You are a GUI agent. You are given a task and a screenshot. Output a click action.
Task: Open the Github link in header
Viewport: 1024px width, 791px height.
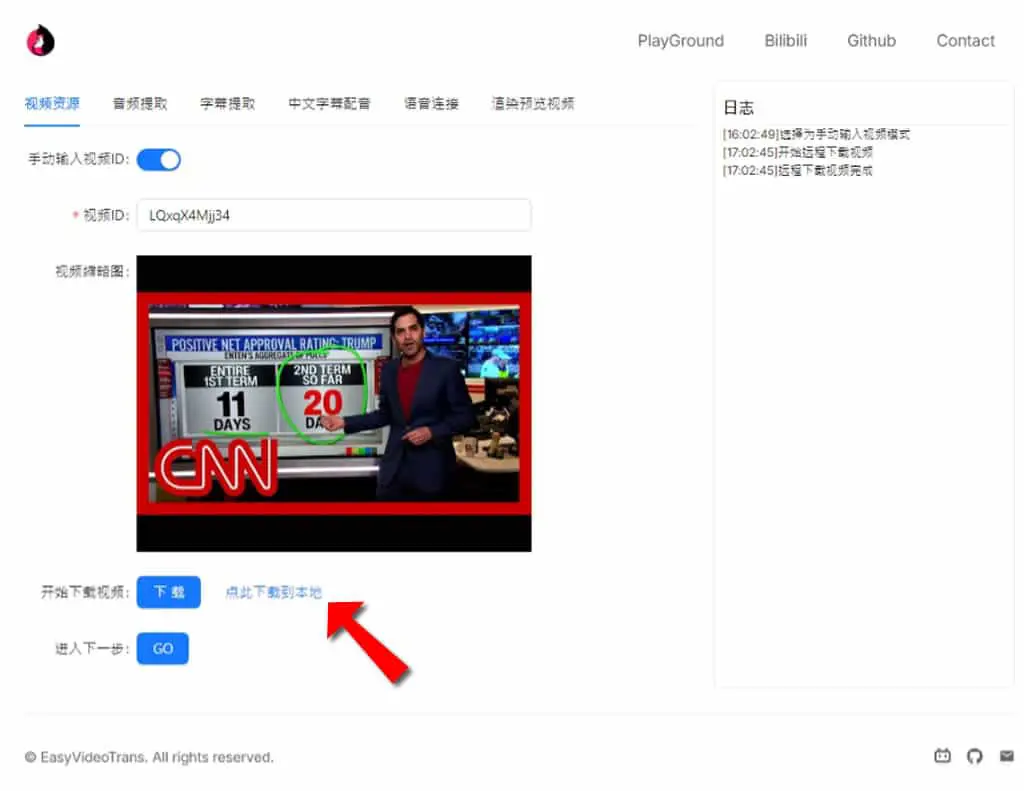[871, 40]
